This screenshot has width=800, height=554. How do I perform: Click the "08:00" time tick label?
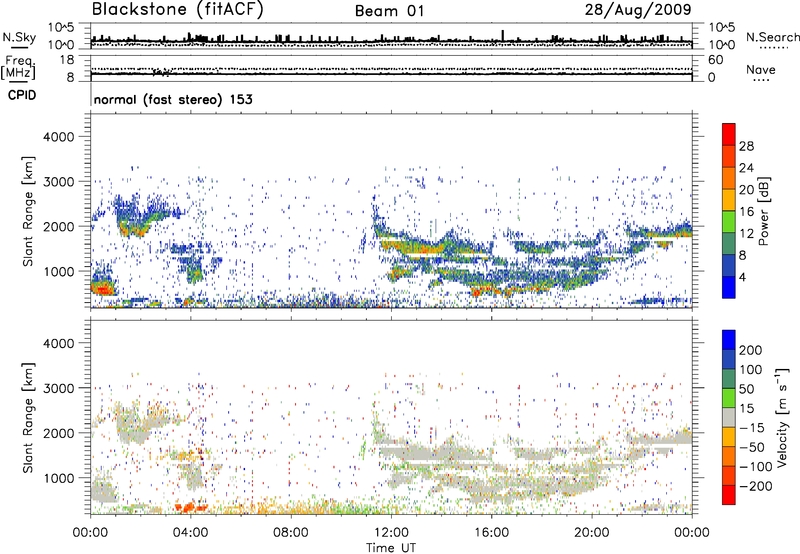coord(290,533)
